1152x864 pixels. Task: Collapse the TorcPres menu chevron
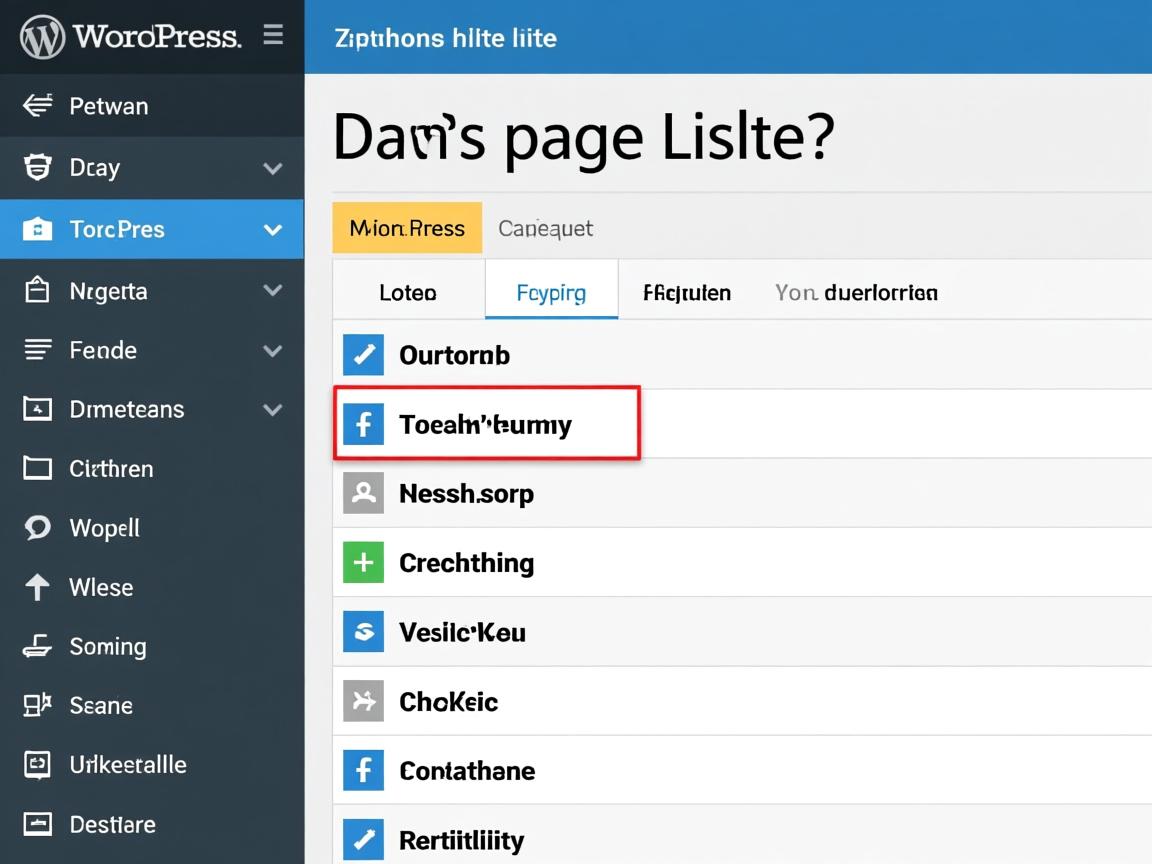tap(272, 230)
